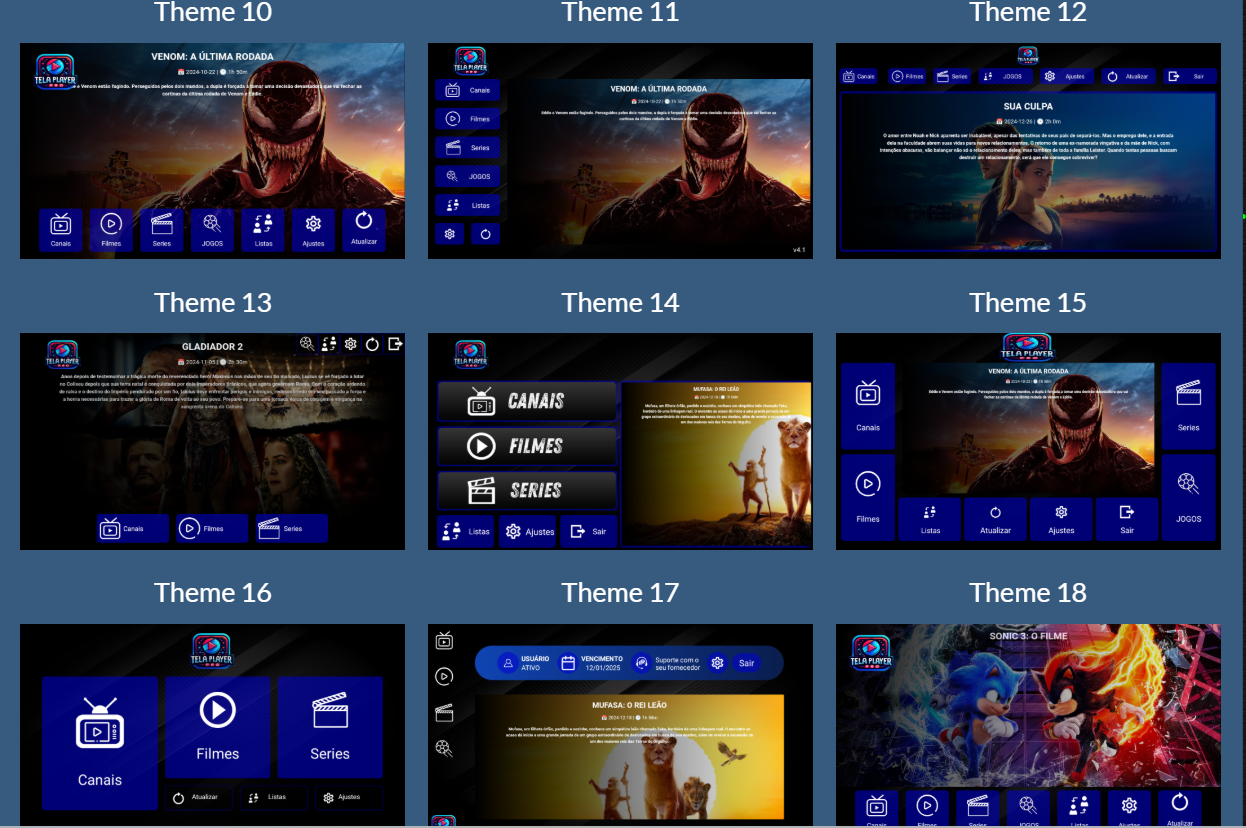Screen dimensions: 1246x828
Task: Open the Series clapperboard tile in Theme 16
Action: 329,726
